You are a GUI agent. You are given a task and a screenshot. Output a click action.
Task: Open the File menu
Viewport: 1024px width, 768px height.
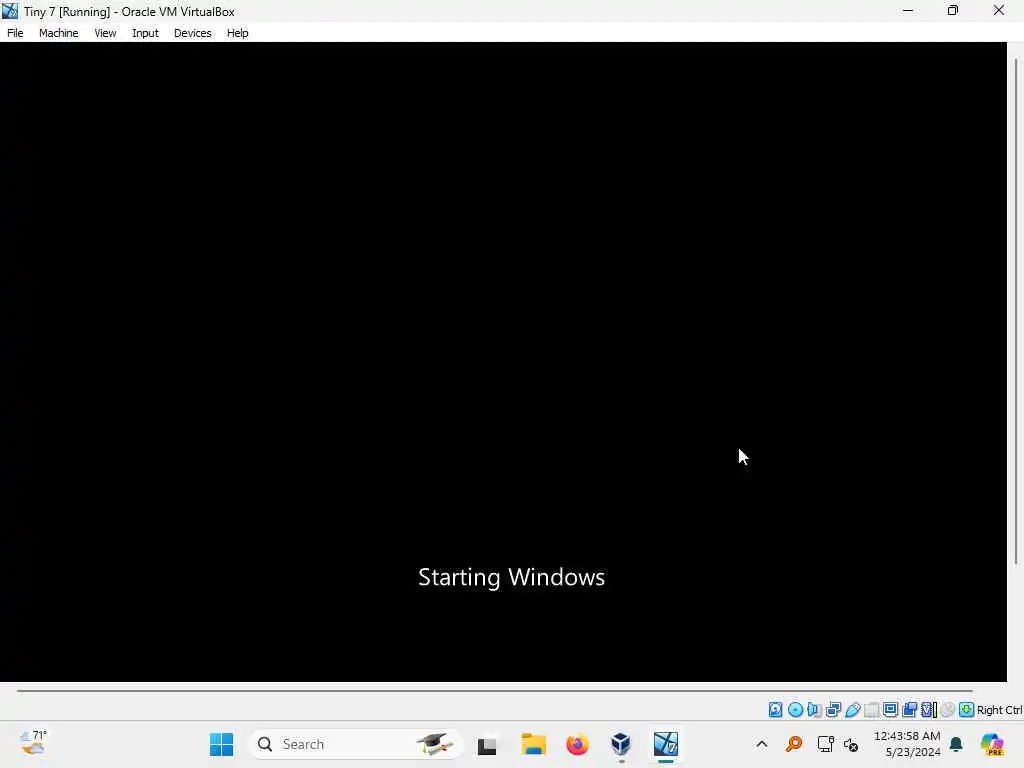(x=15, y=33)
